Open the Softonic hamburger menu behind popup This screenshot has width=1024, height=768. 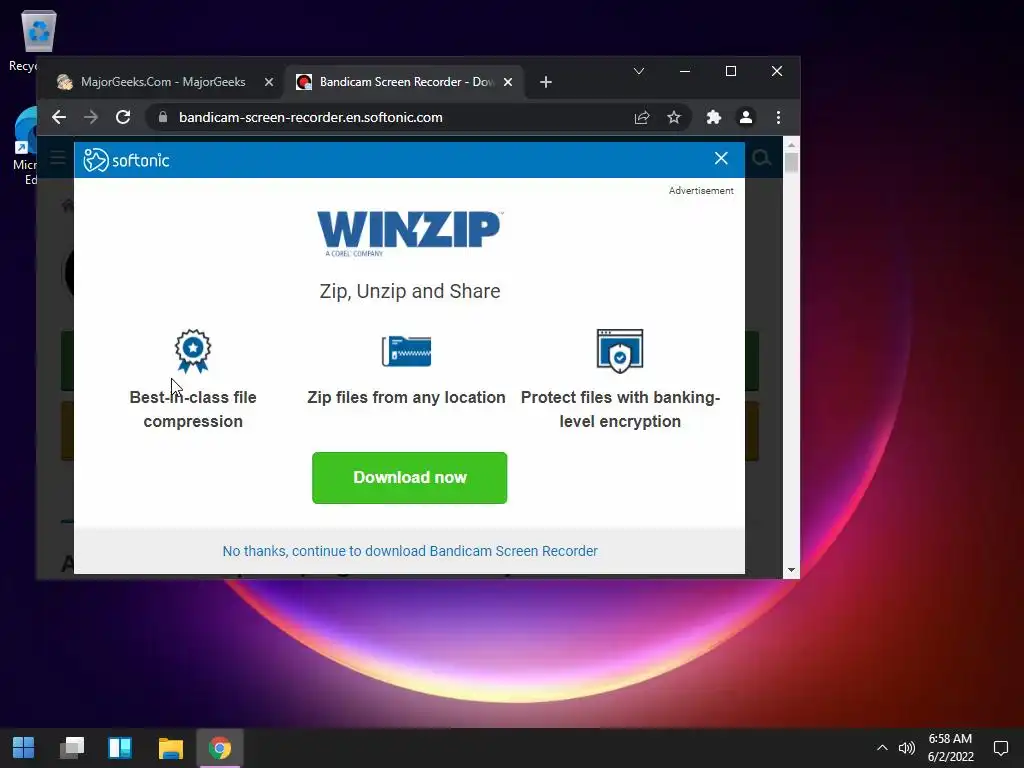pos(57,158)
